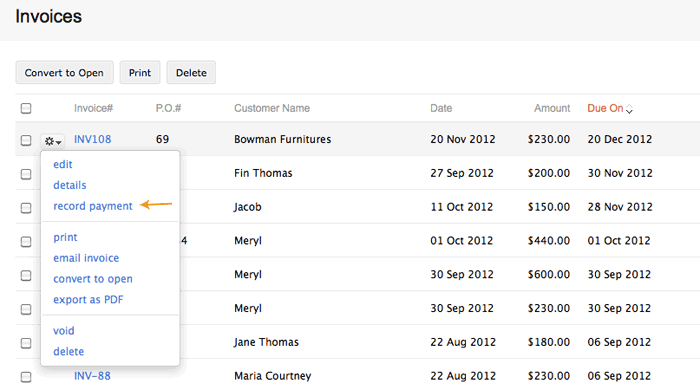This screenshot has width=700, height=390.
Task: Click the Invoice# column header
Action: pos(93,108)
